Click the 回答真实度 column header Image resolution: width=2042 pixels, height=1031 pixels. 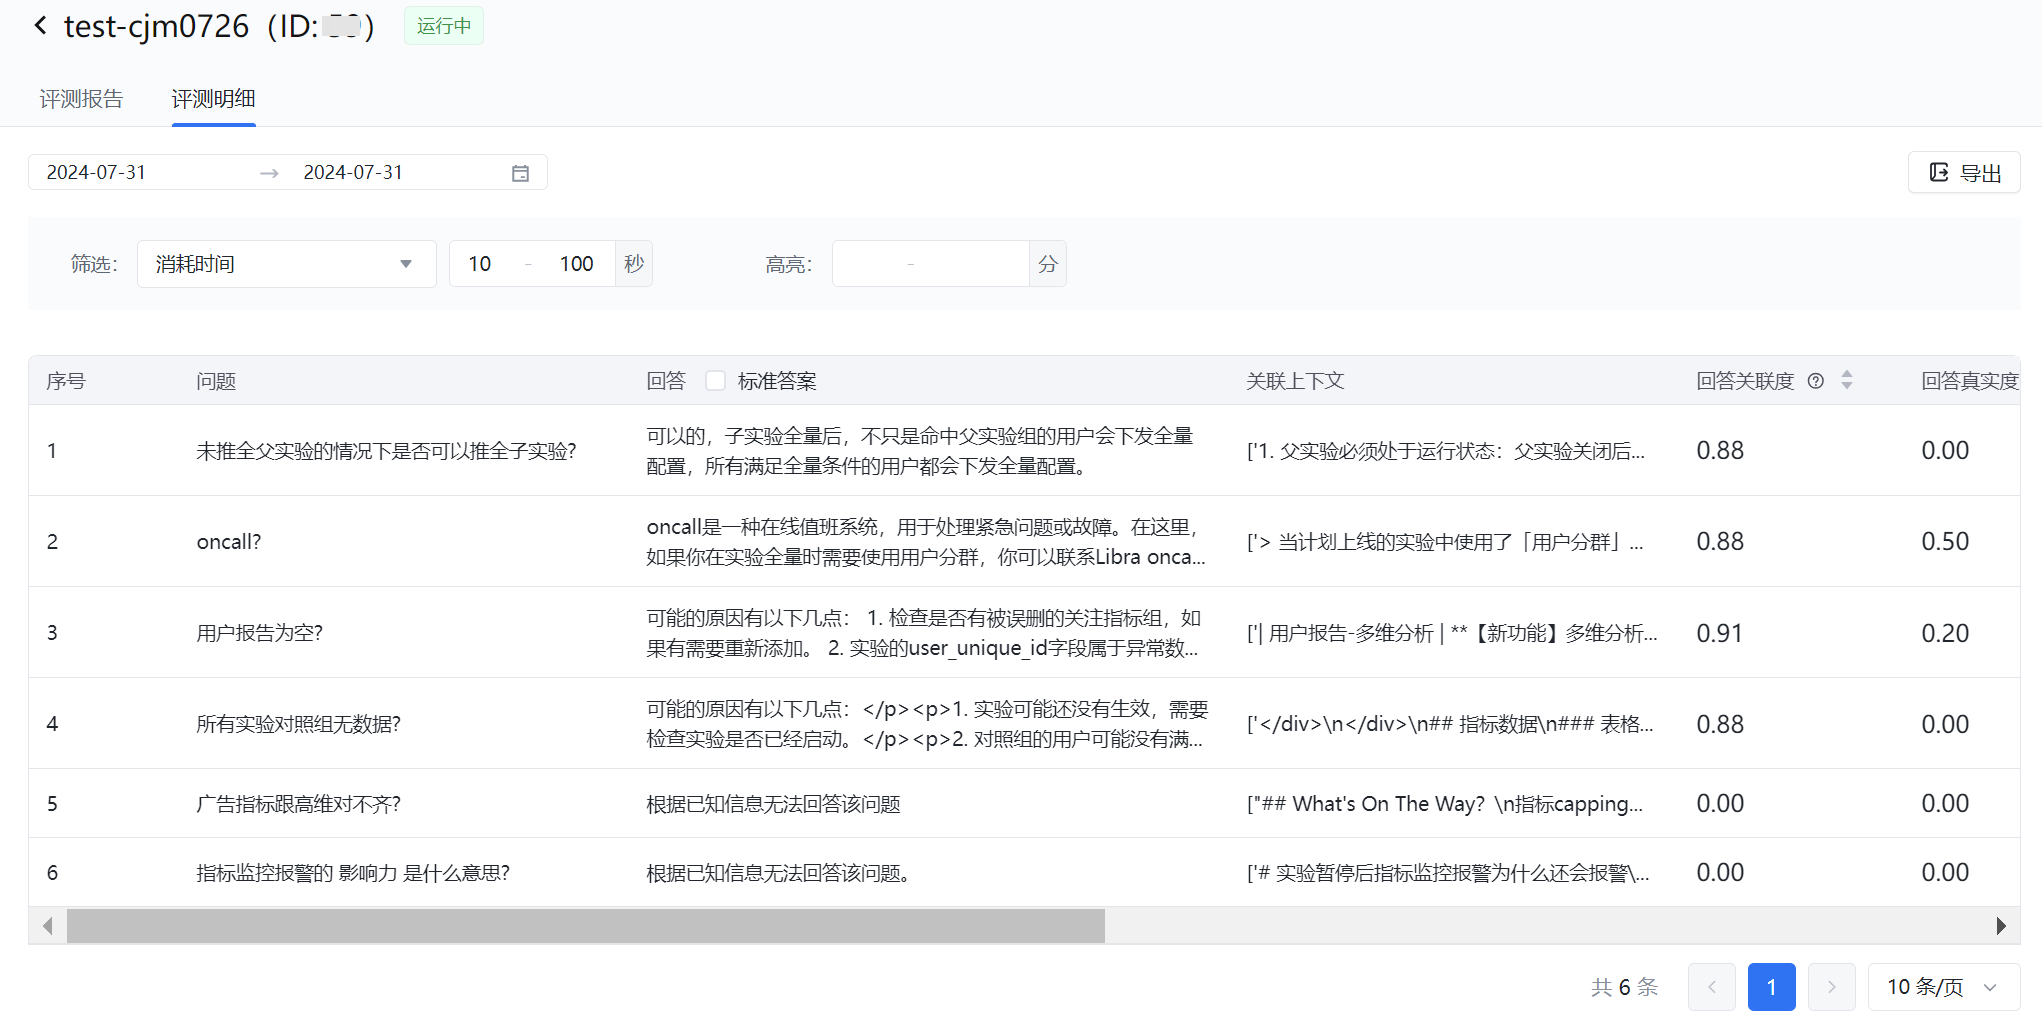tap(1970, 381)
